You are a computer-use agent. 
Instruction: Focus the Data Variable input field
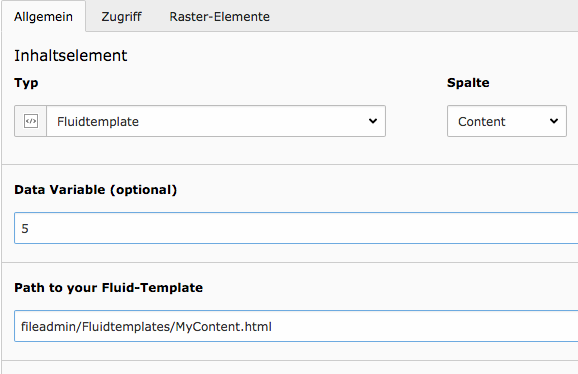[296, 228]
